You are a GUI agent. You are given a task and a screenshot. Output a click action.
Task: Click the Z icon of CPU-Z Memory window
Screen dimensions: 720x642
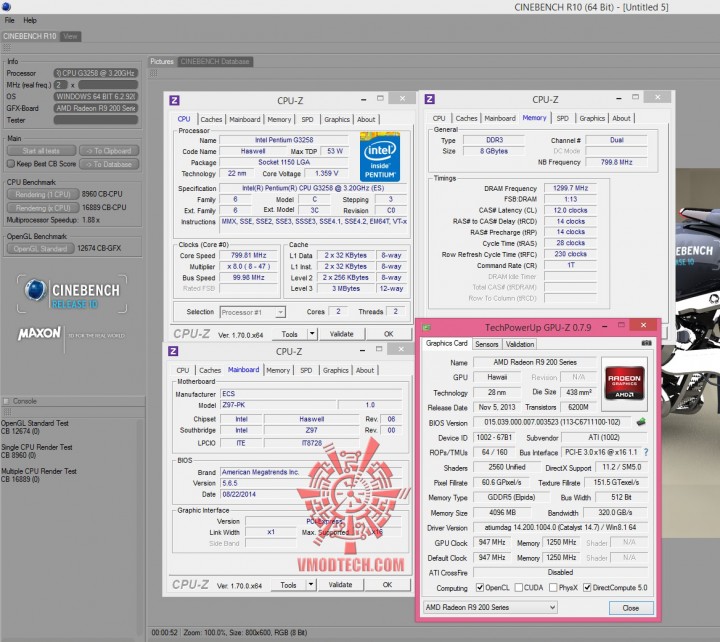pos(430,99)
